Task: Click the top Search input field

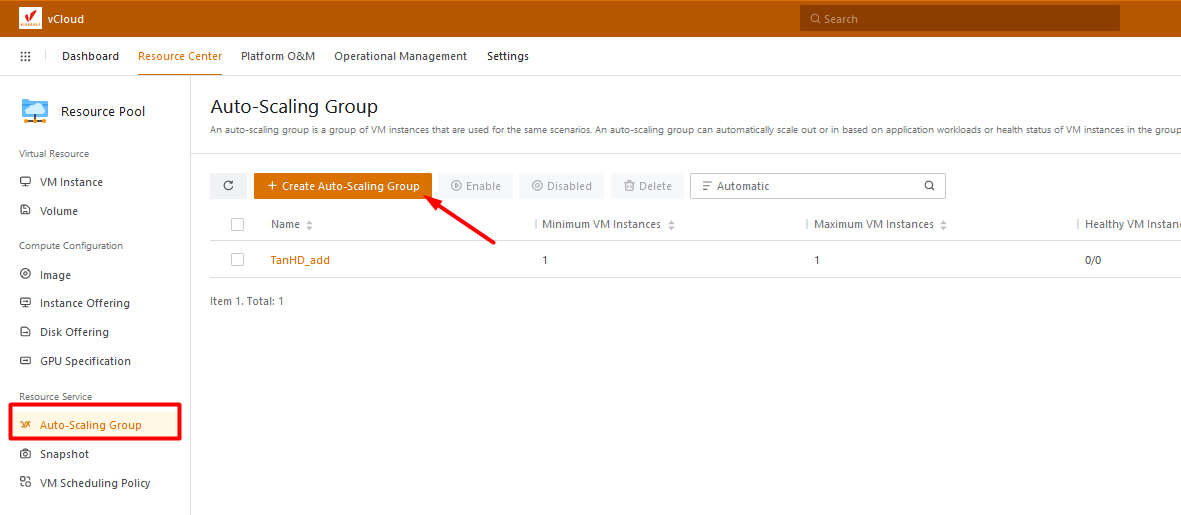Action: coord(960,18)
